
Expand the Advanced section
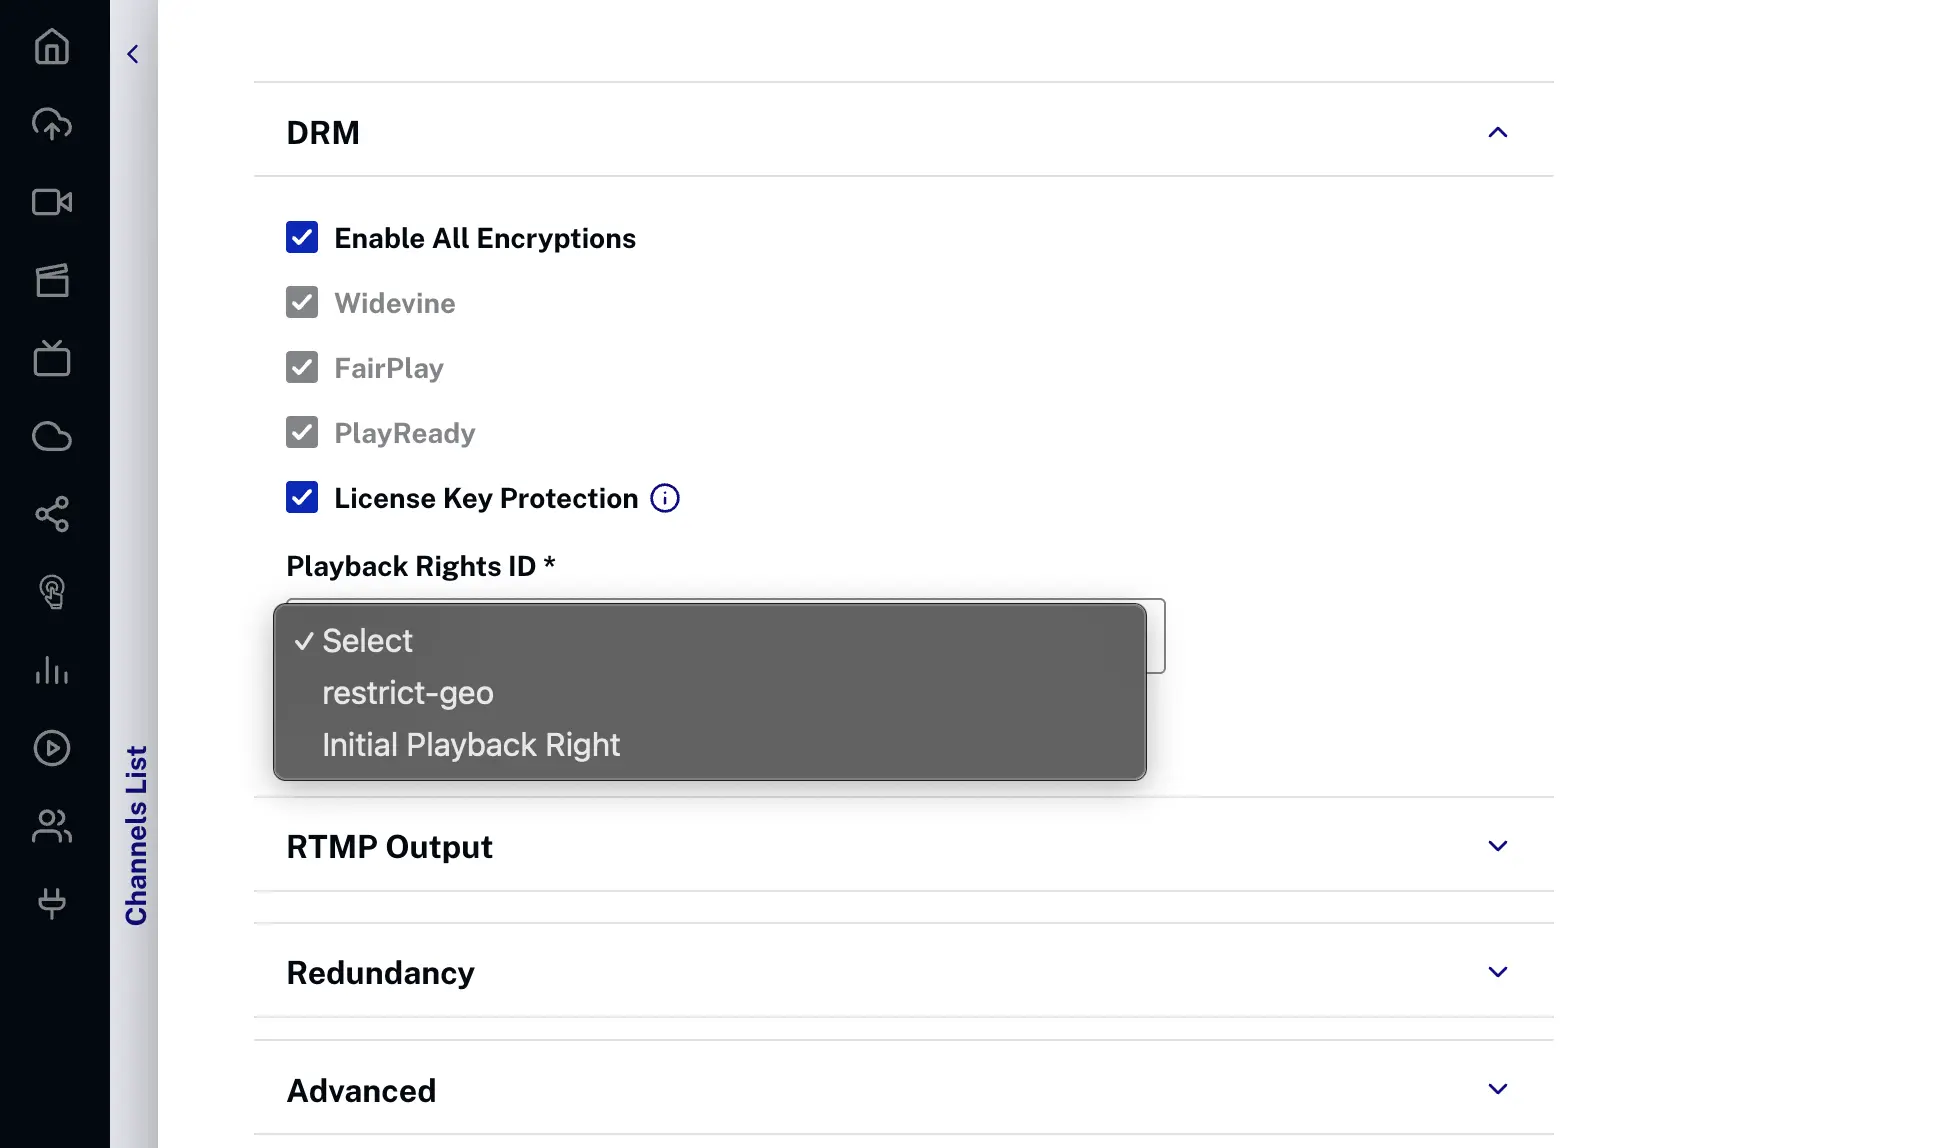point(1497,1089)
